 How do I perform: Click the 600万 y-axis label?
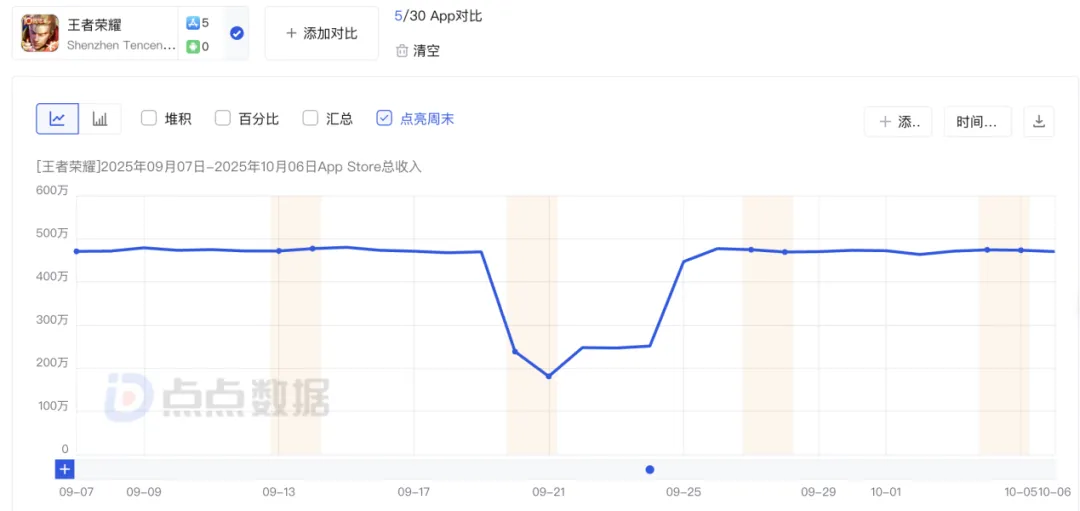pyautogui.click(x=52, y=191)
